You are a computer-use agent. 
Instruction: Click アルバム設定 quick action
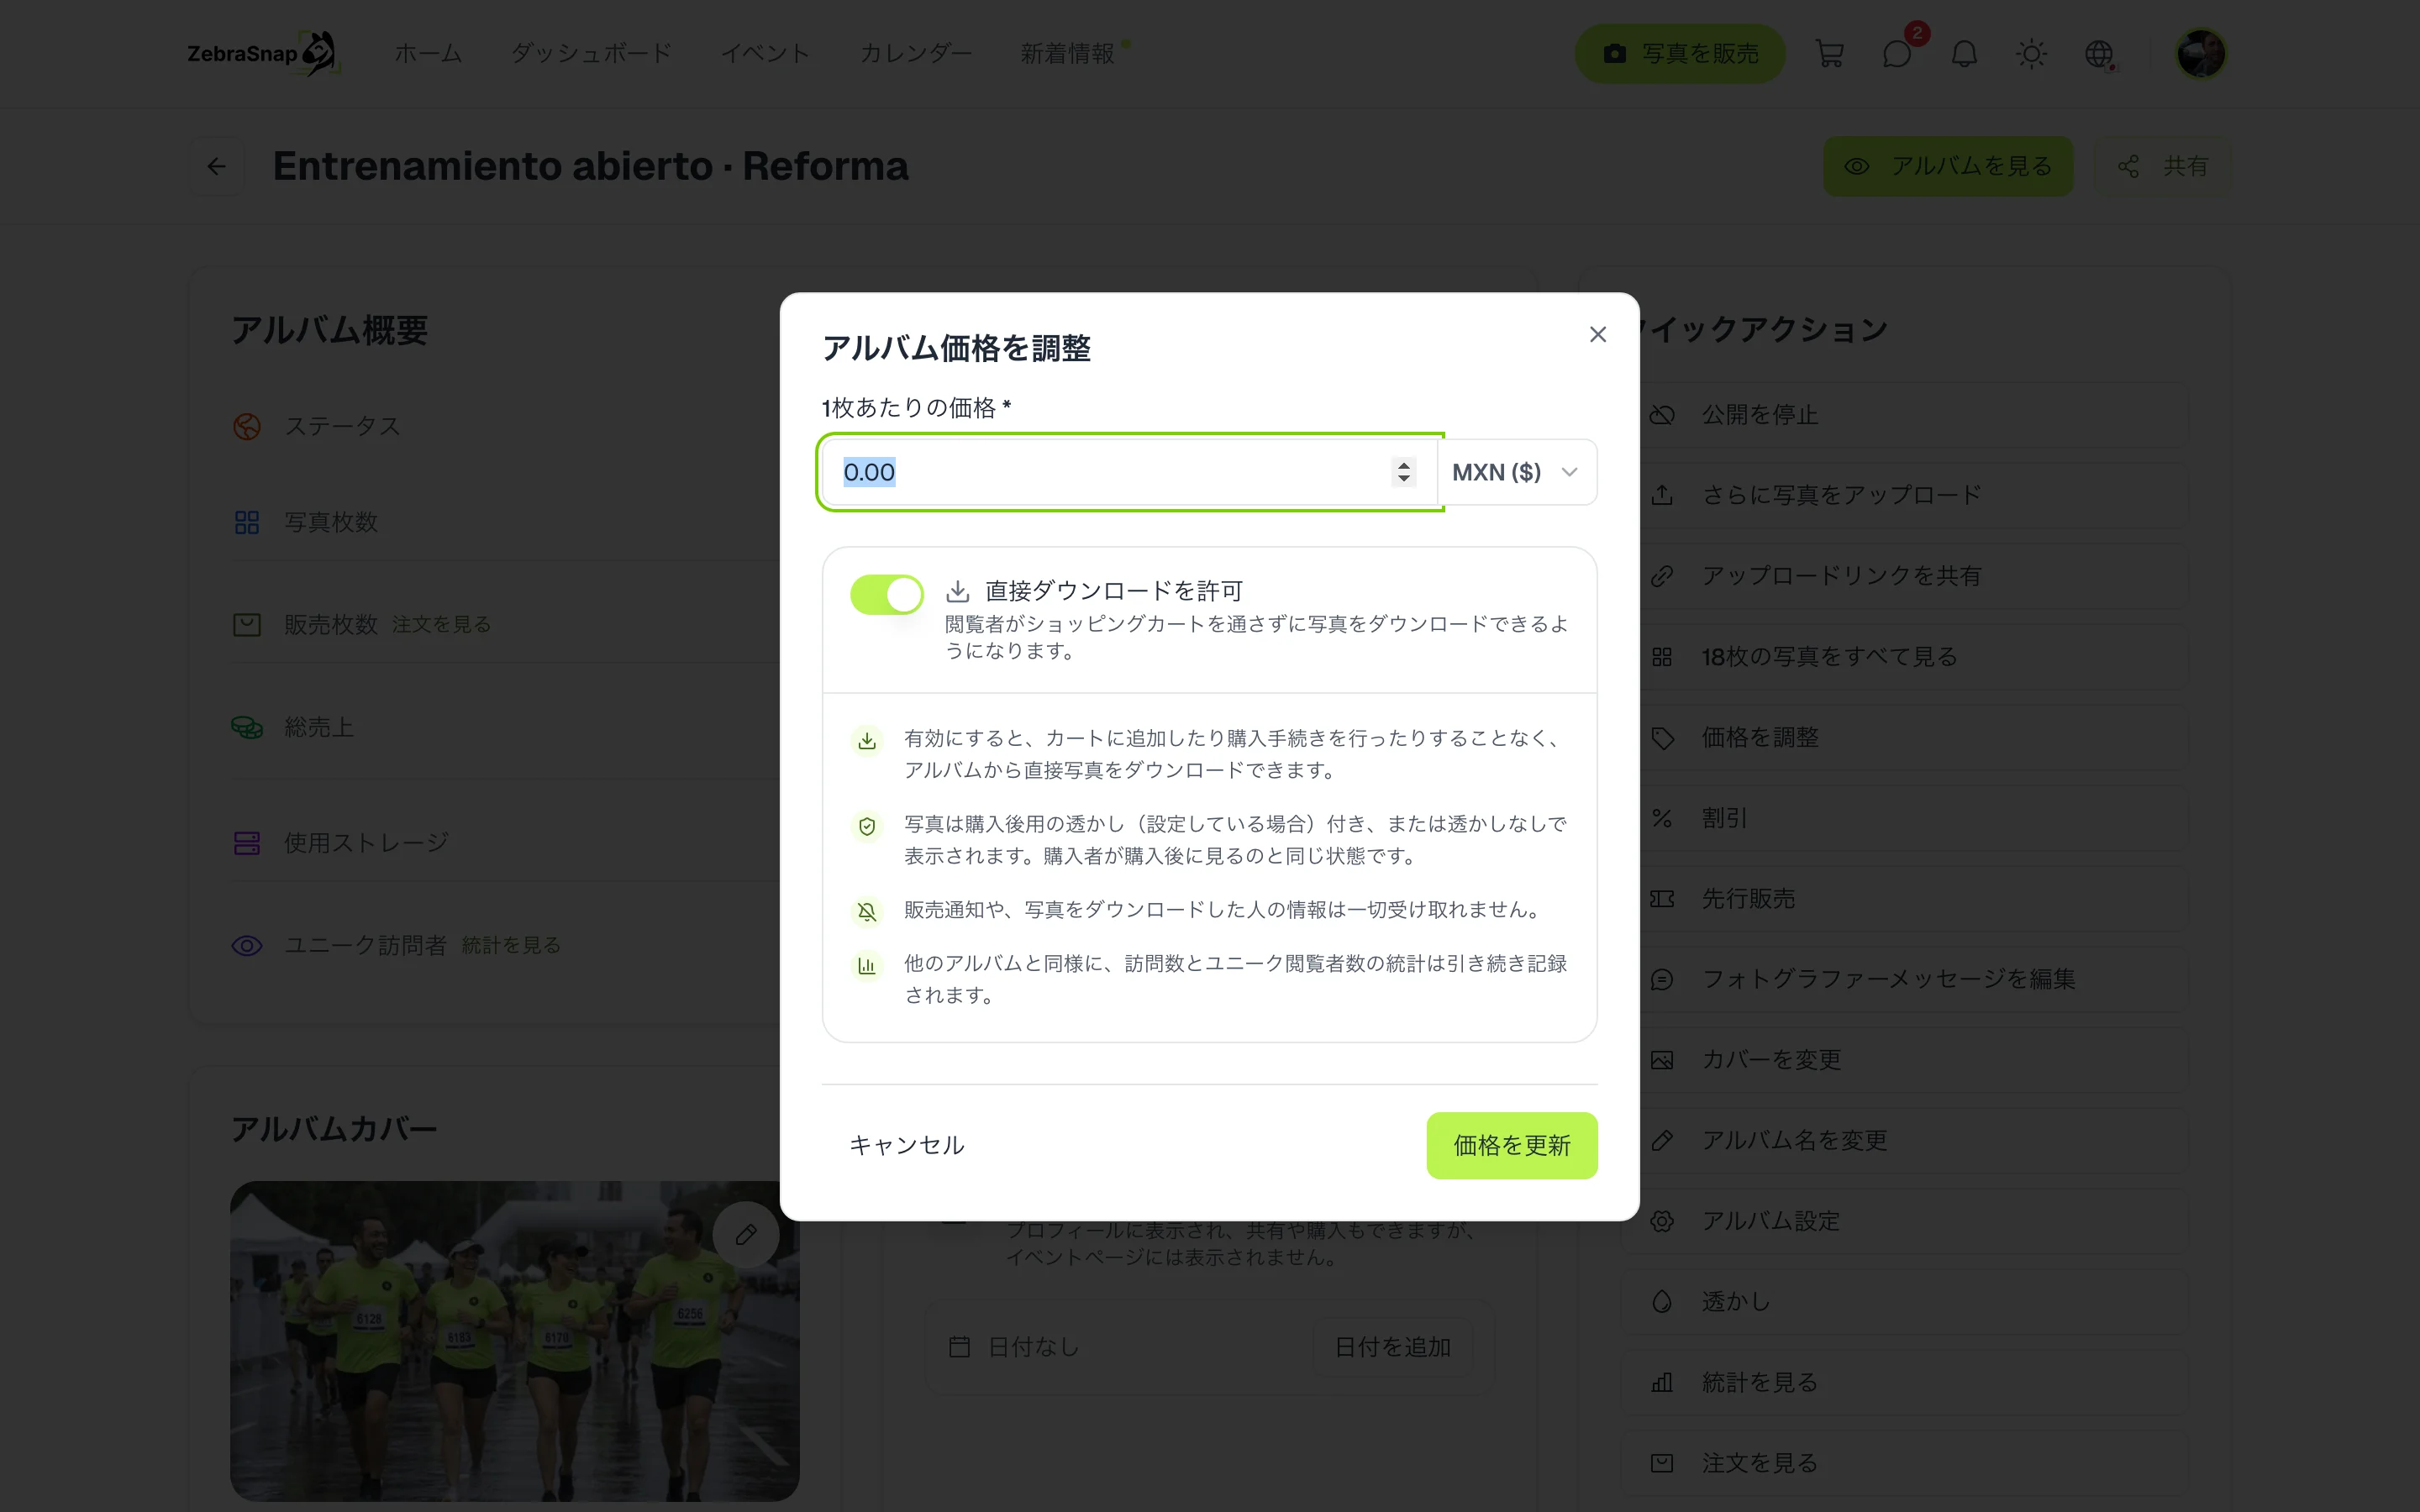(1905, 1221)
